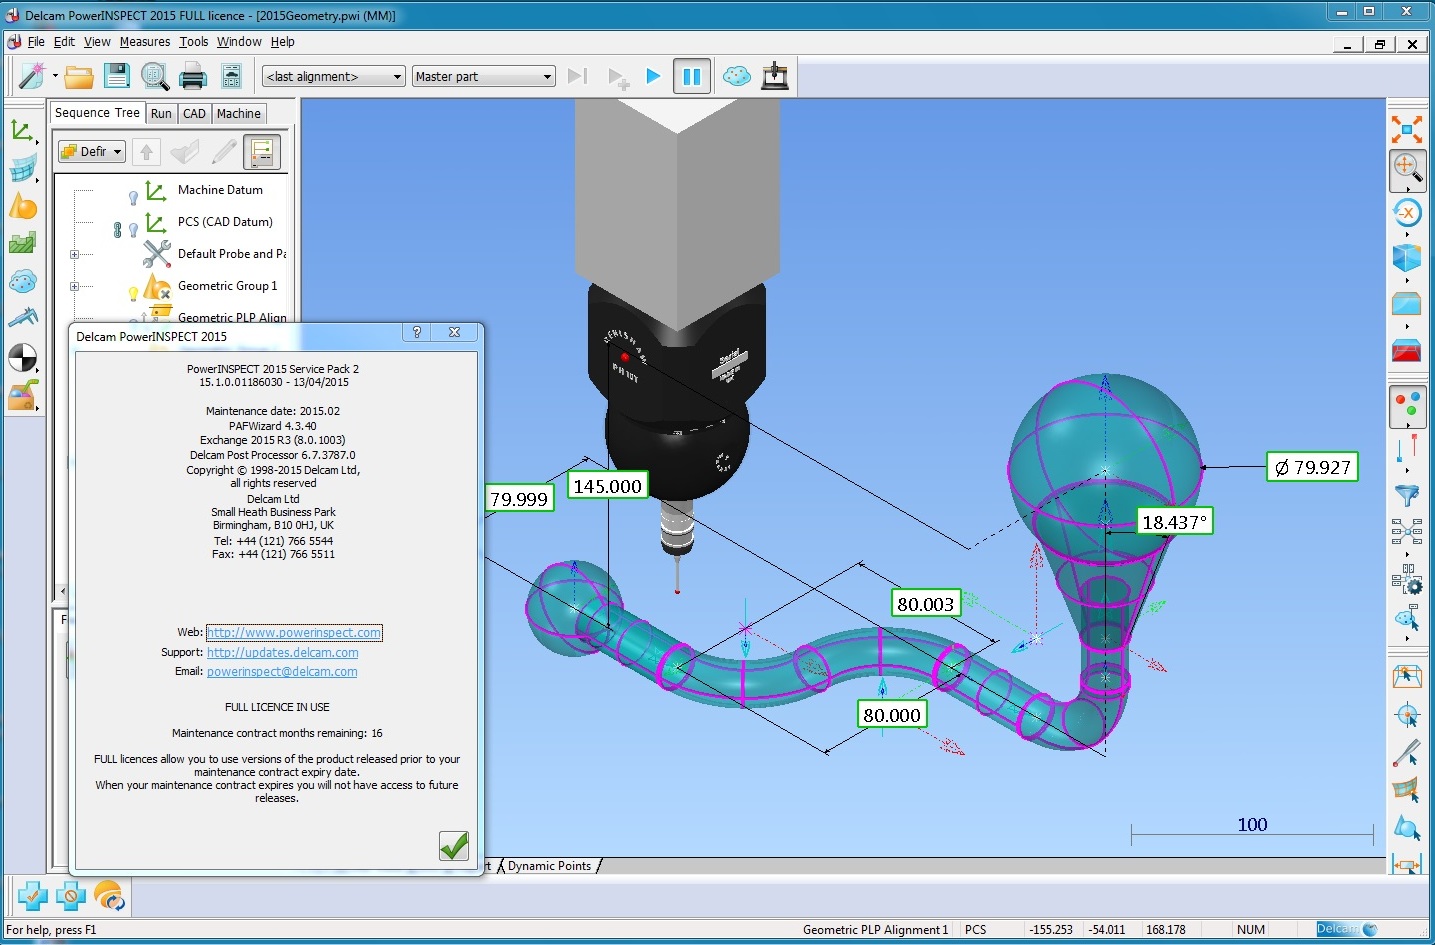Click the powerinspect@delcam.com email link
This screenshot has height=945, width=1435.
pyautogui.click(x=282, y=672)
